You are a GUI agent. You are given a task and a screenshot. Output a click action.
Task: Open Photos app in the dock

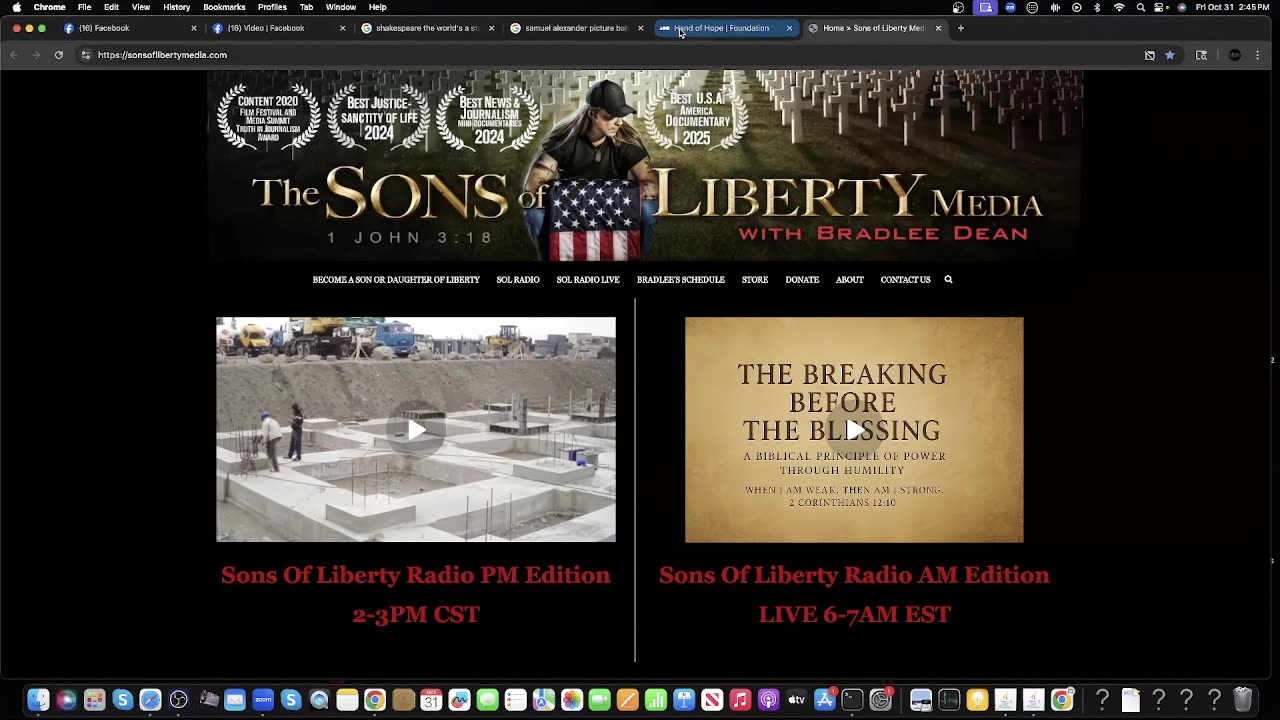tap(572, 700)
